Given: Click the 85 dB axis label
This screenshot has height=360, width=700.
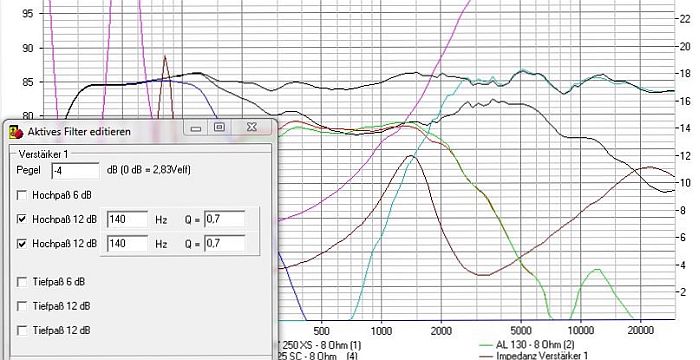Looking at the screenshot, I should click(27, 83).
